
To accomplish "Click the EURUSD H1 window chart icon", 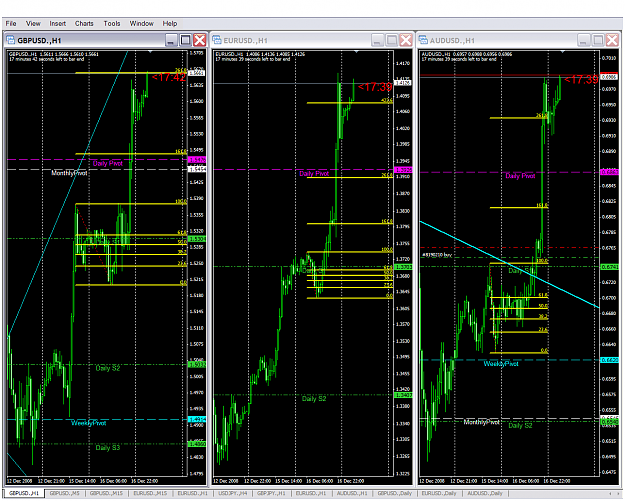I will [217, 40].
